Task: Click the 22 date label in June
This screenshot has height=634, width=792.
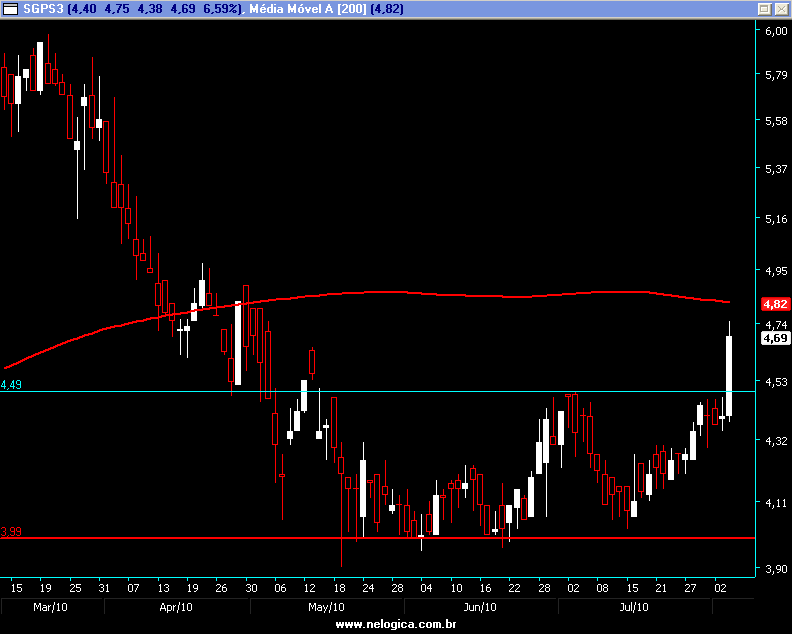Action: 514,588
